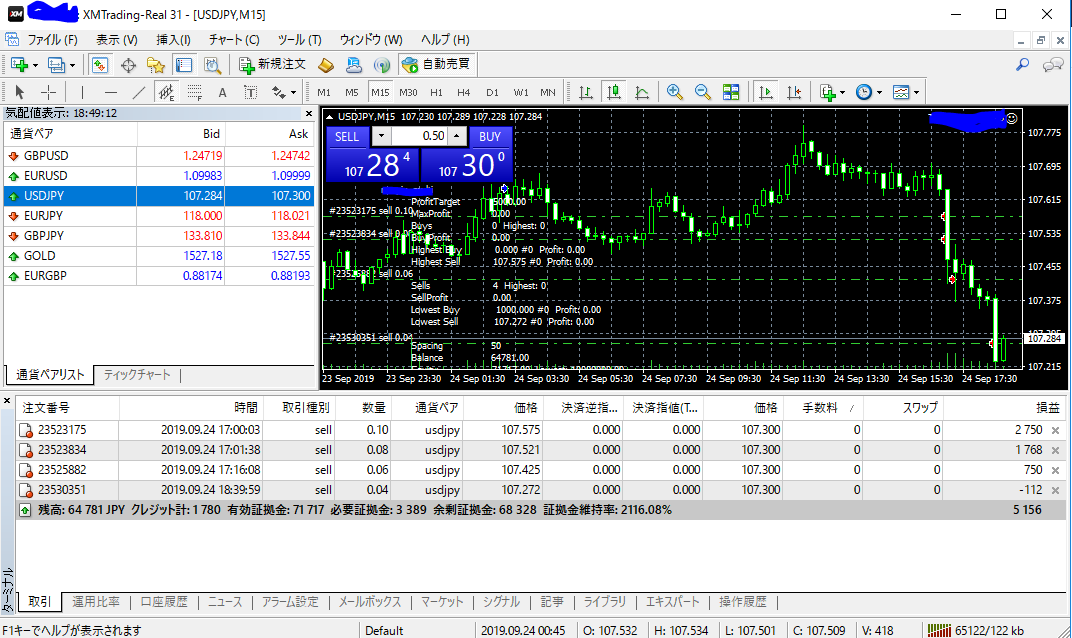Open the エキスパート tab
The image size is (1072, 638).
[x=673, y=602]
